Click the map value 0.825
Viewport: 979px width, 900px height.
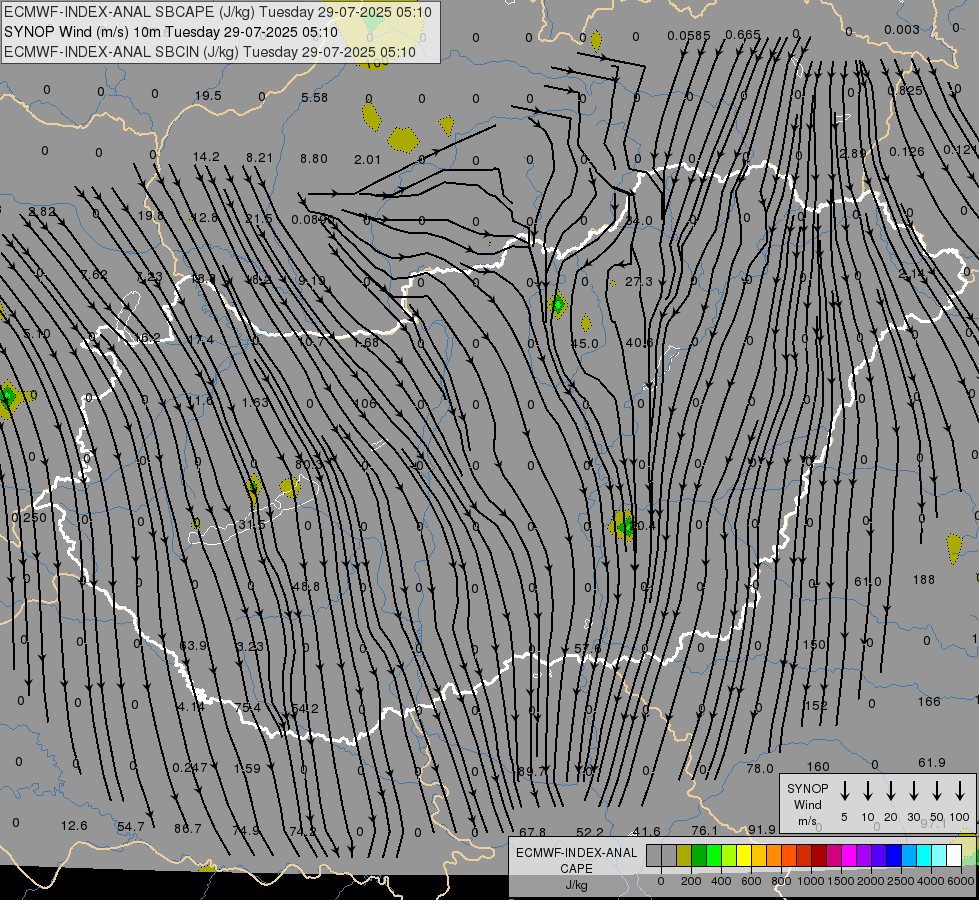coord(905,91)
